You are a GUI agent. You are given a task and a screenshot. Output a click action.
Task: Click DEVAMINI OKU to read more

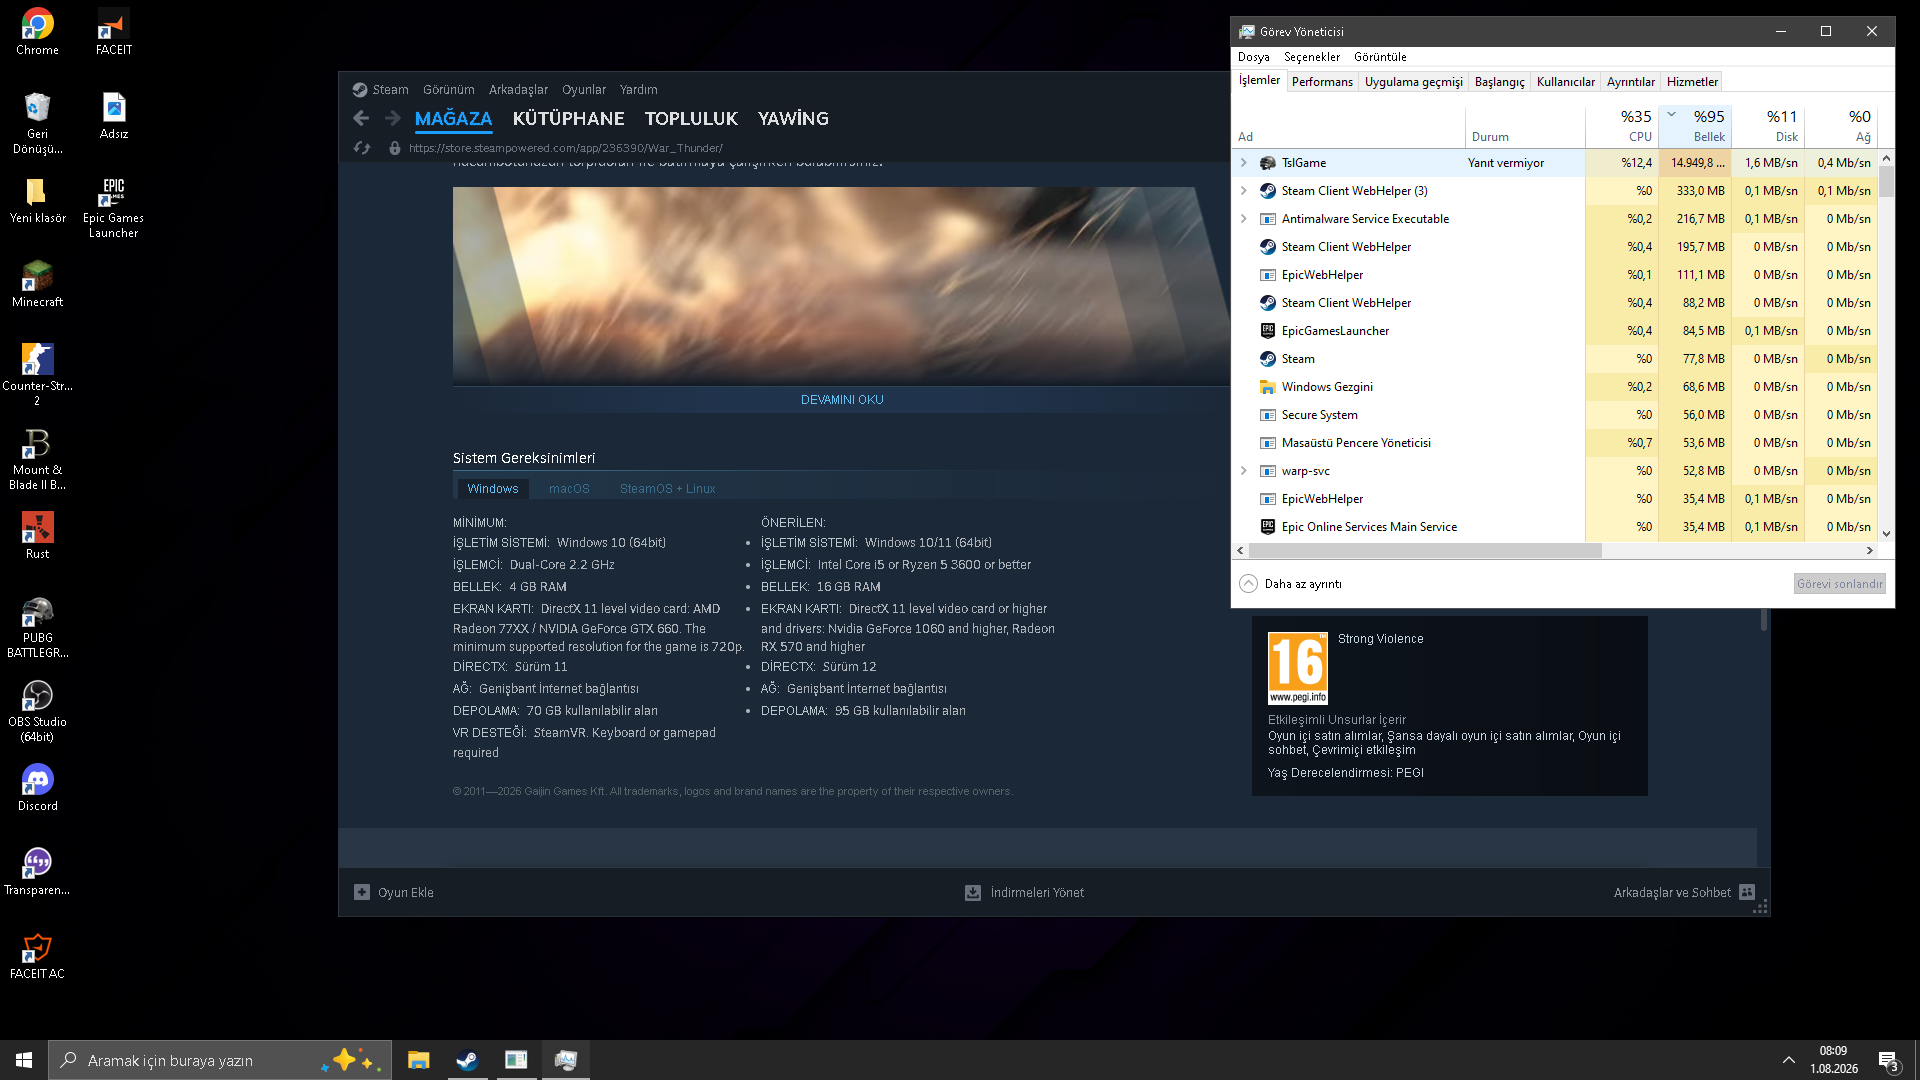pyautogui.click(x=842, y=400)
